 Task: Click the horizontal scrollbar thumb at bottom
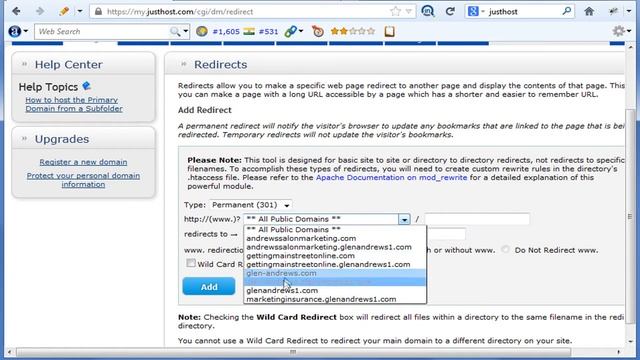click(293, 352)
